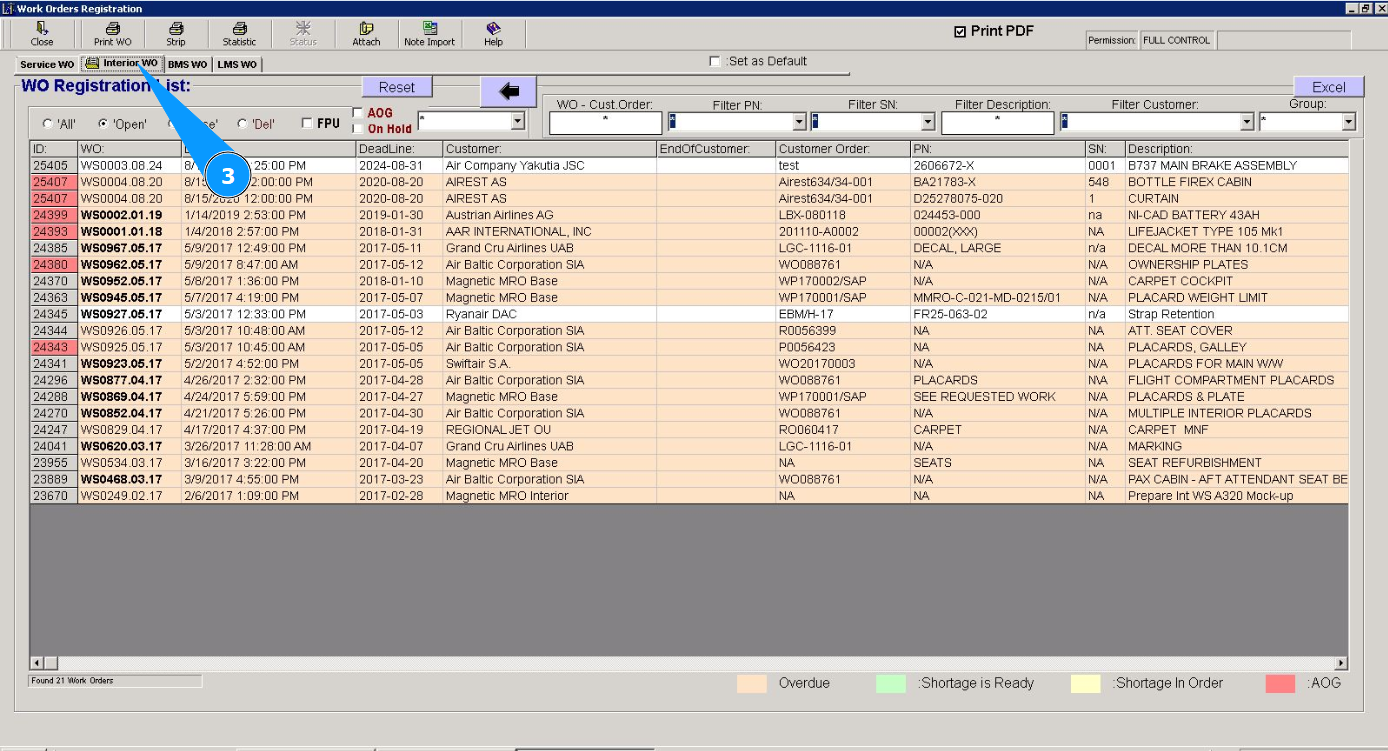The height and width of the screenshot is (751, 1388).
Task: Click the Excel export button
Action: pyautogui.click(x=1328, y=87)
